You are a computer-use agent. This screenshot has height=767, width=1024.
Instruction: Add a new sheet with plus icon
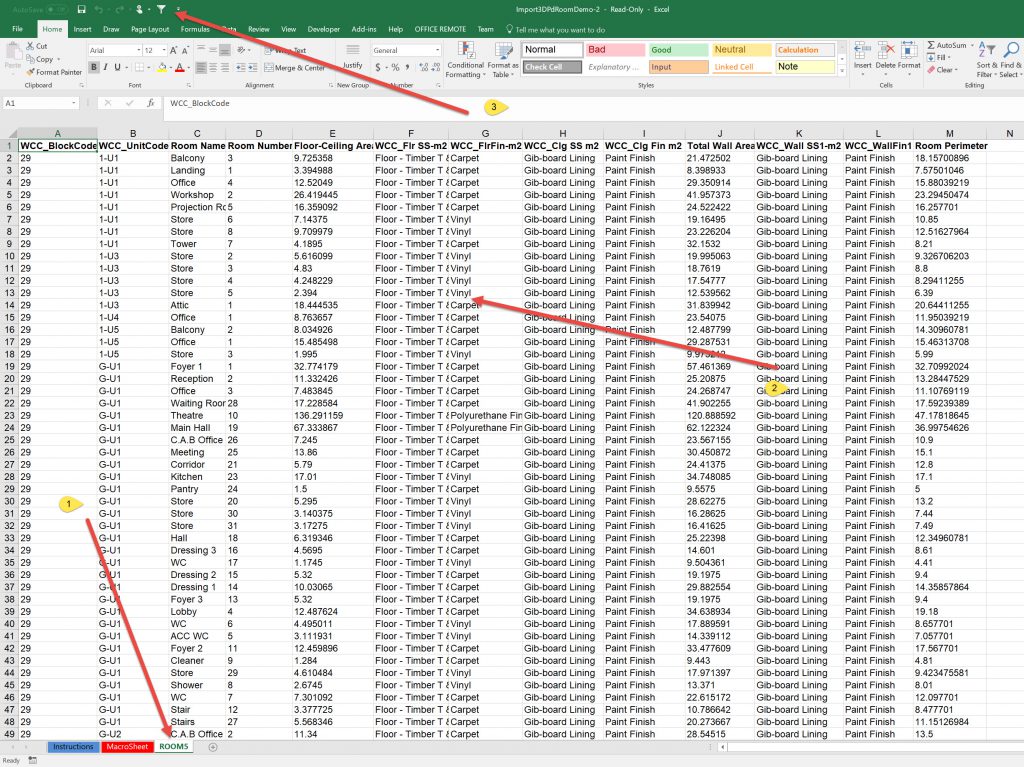pos(212,747)
